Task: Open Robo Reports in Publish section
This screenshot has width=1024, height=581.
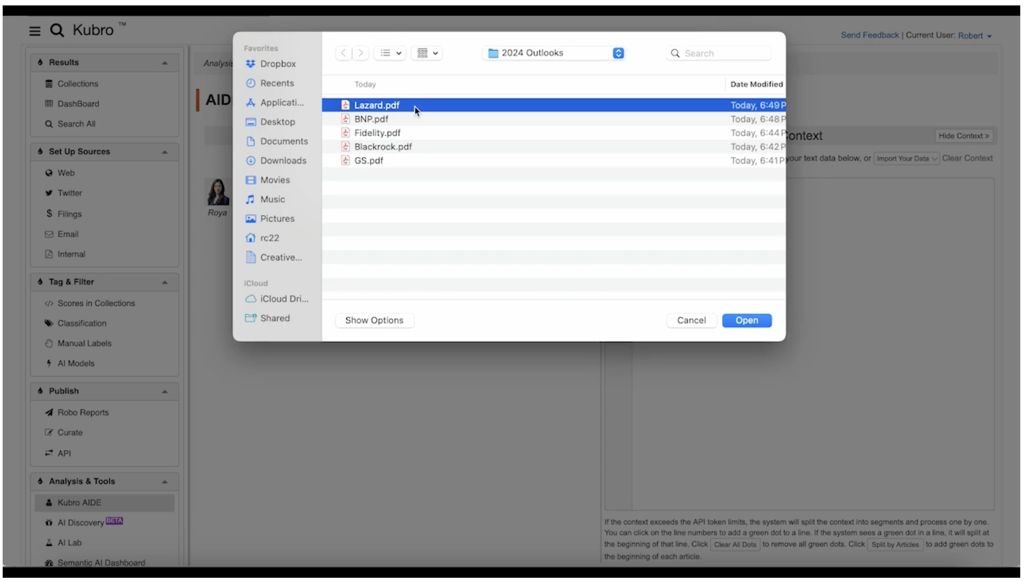Action: pyautogui.click(x=77, y=413)
